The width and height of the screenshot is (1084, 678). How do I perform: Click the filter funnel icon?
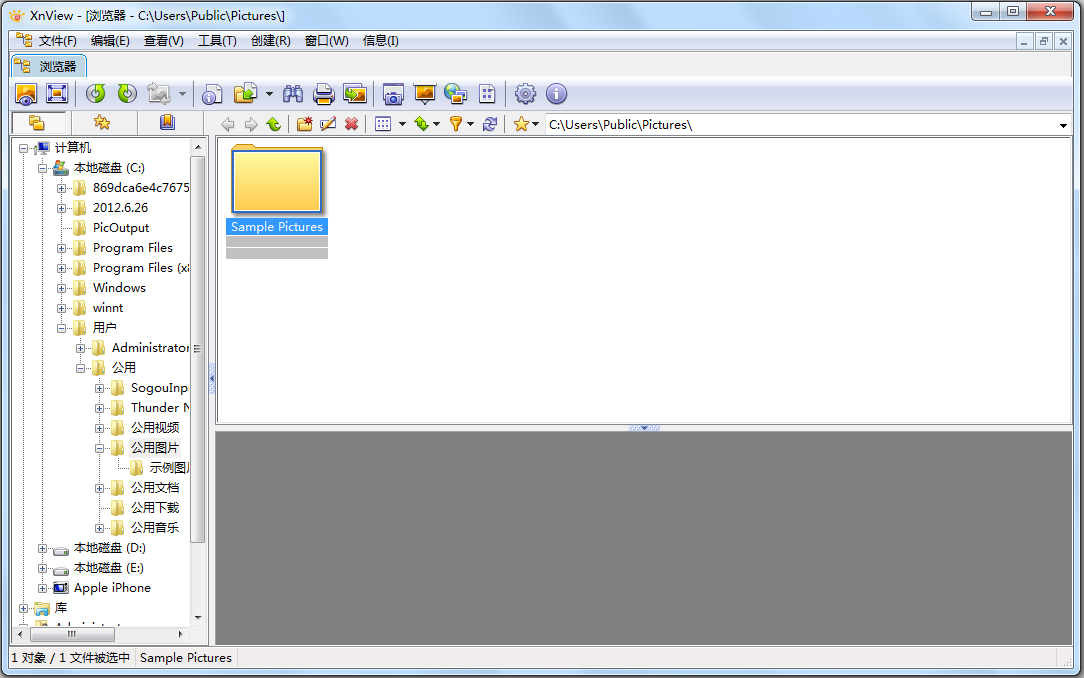456,124
